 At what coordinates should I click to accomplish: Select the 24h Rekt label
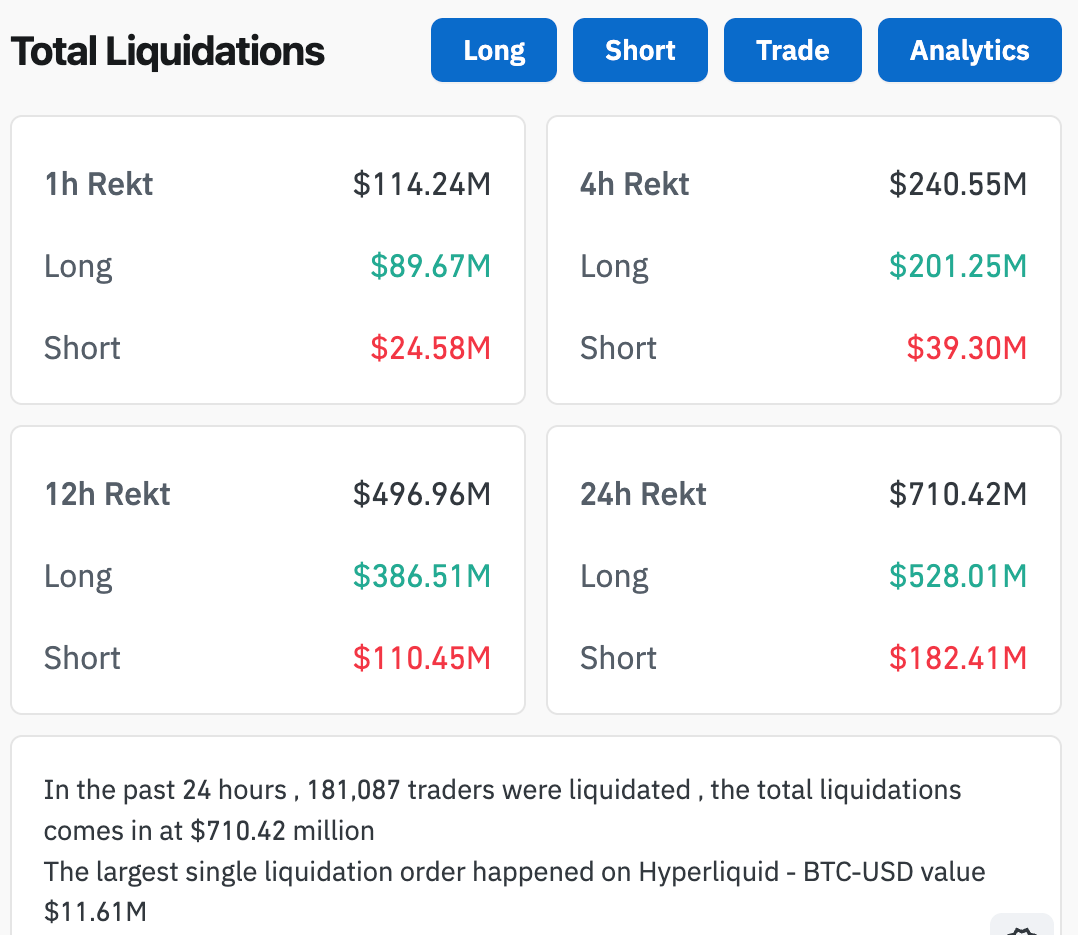(x=644, y=494)
